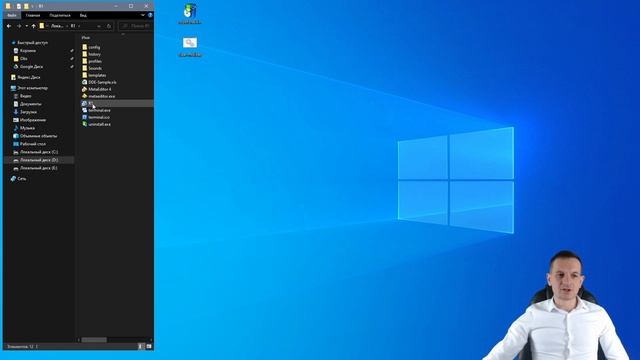Open Объемные объекты in navigation pane
The image size is (640, 360).
38,136
